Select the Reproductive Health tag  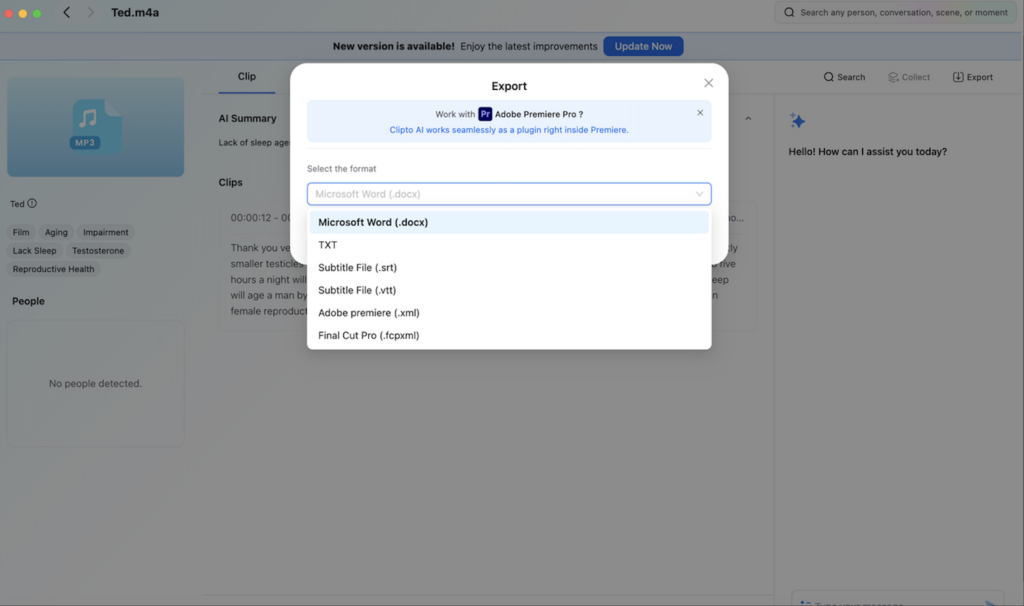coord(54,269)
